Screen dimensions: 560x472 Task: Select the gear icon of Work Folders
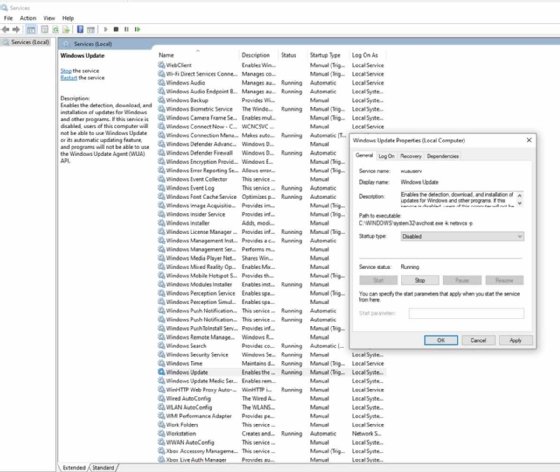point(161,425)
